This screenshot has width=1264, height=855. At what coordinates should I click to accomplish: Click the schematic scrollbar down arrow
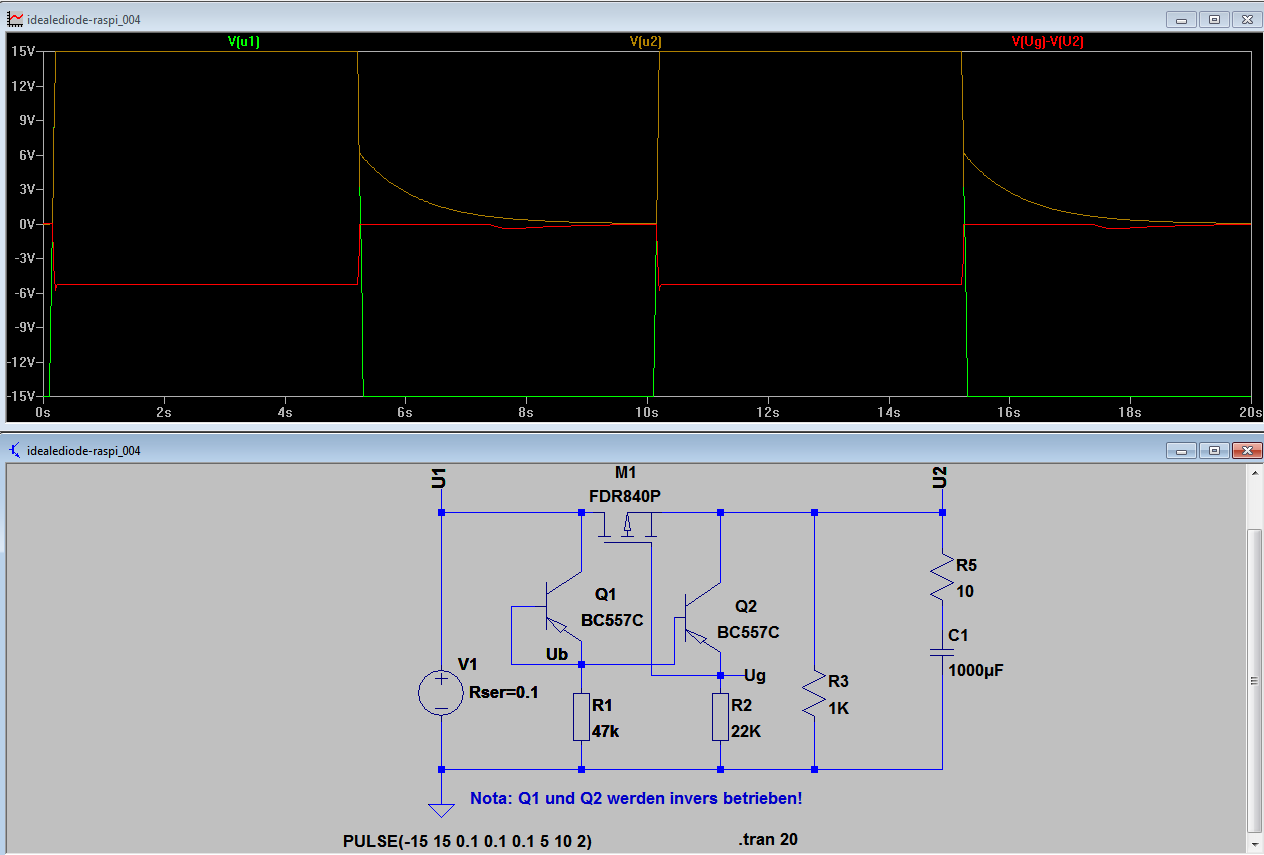point(1256,845)
